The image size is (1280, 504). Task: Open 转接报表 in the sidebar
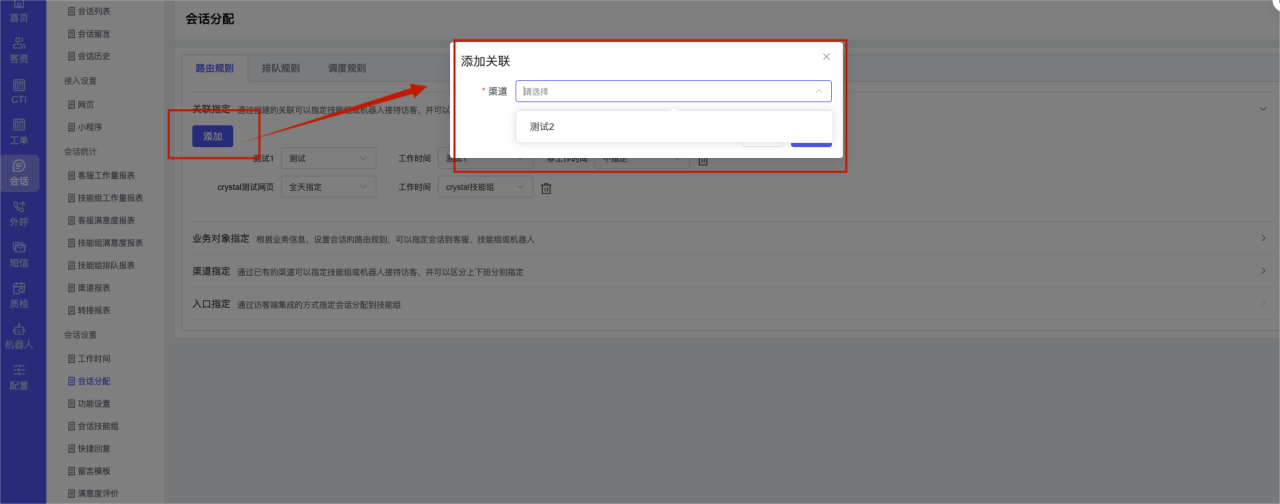88,310
